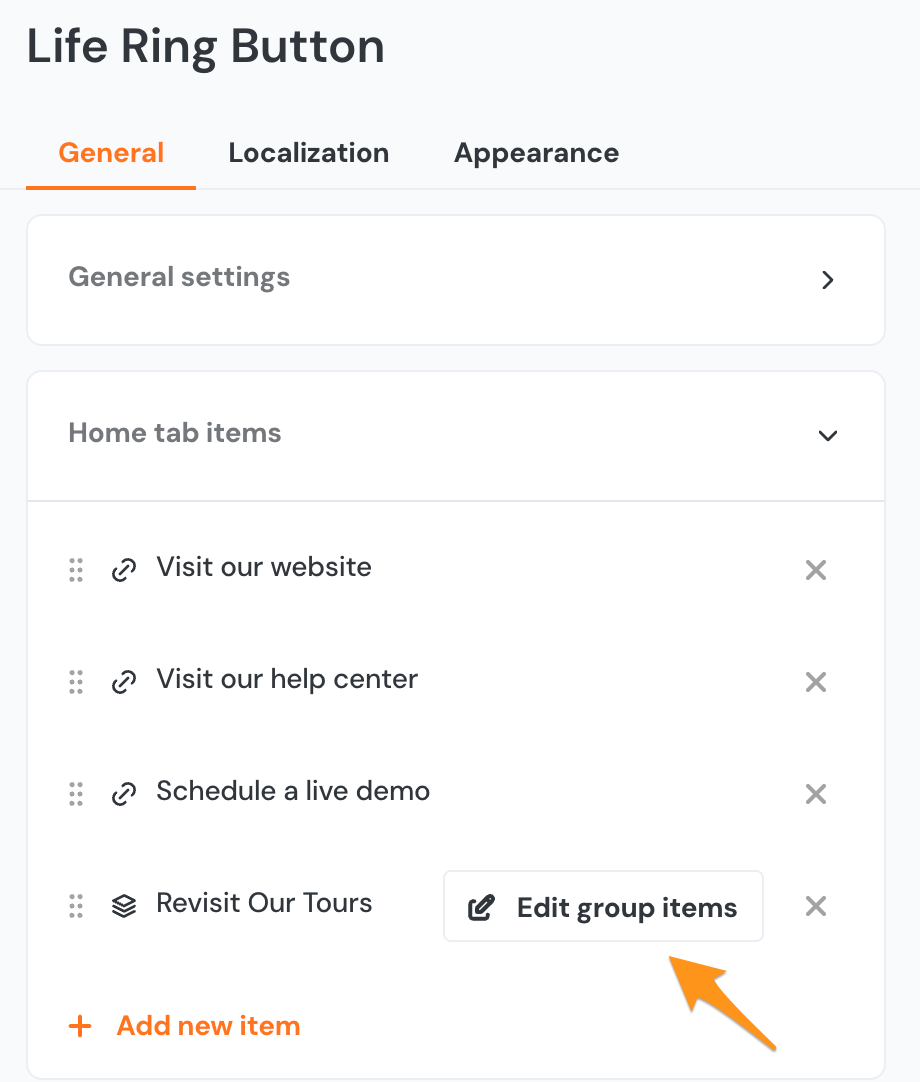
Task: Expand the General settings section
Action: (x=827, y=280)
